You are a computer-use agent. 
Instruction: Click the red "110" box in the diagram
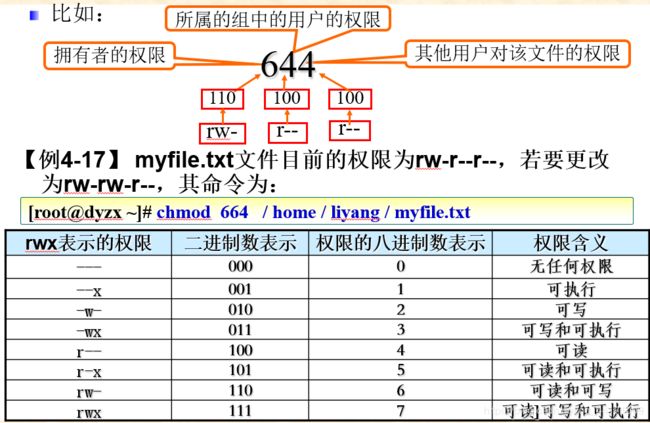click(x=222, y=99)
